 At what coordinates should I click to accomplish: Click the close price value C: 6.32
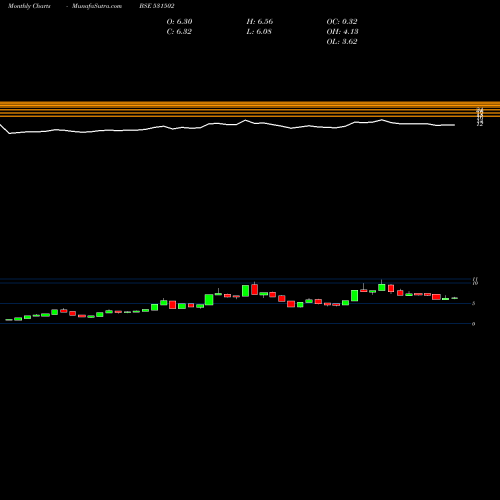tap(179, 31)
